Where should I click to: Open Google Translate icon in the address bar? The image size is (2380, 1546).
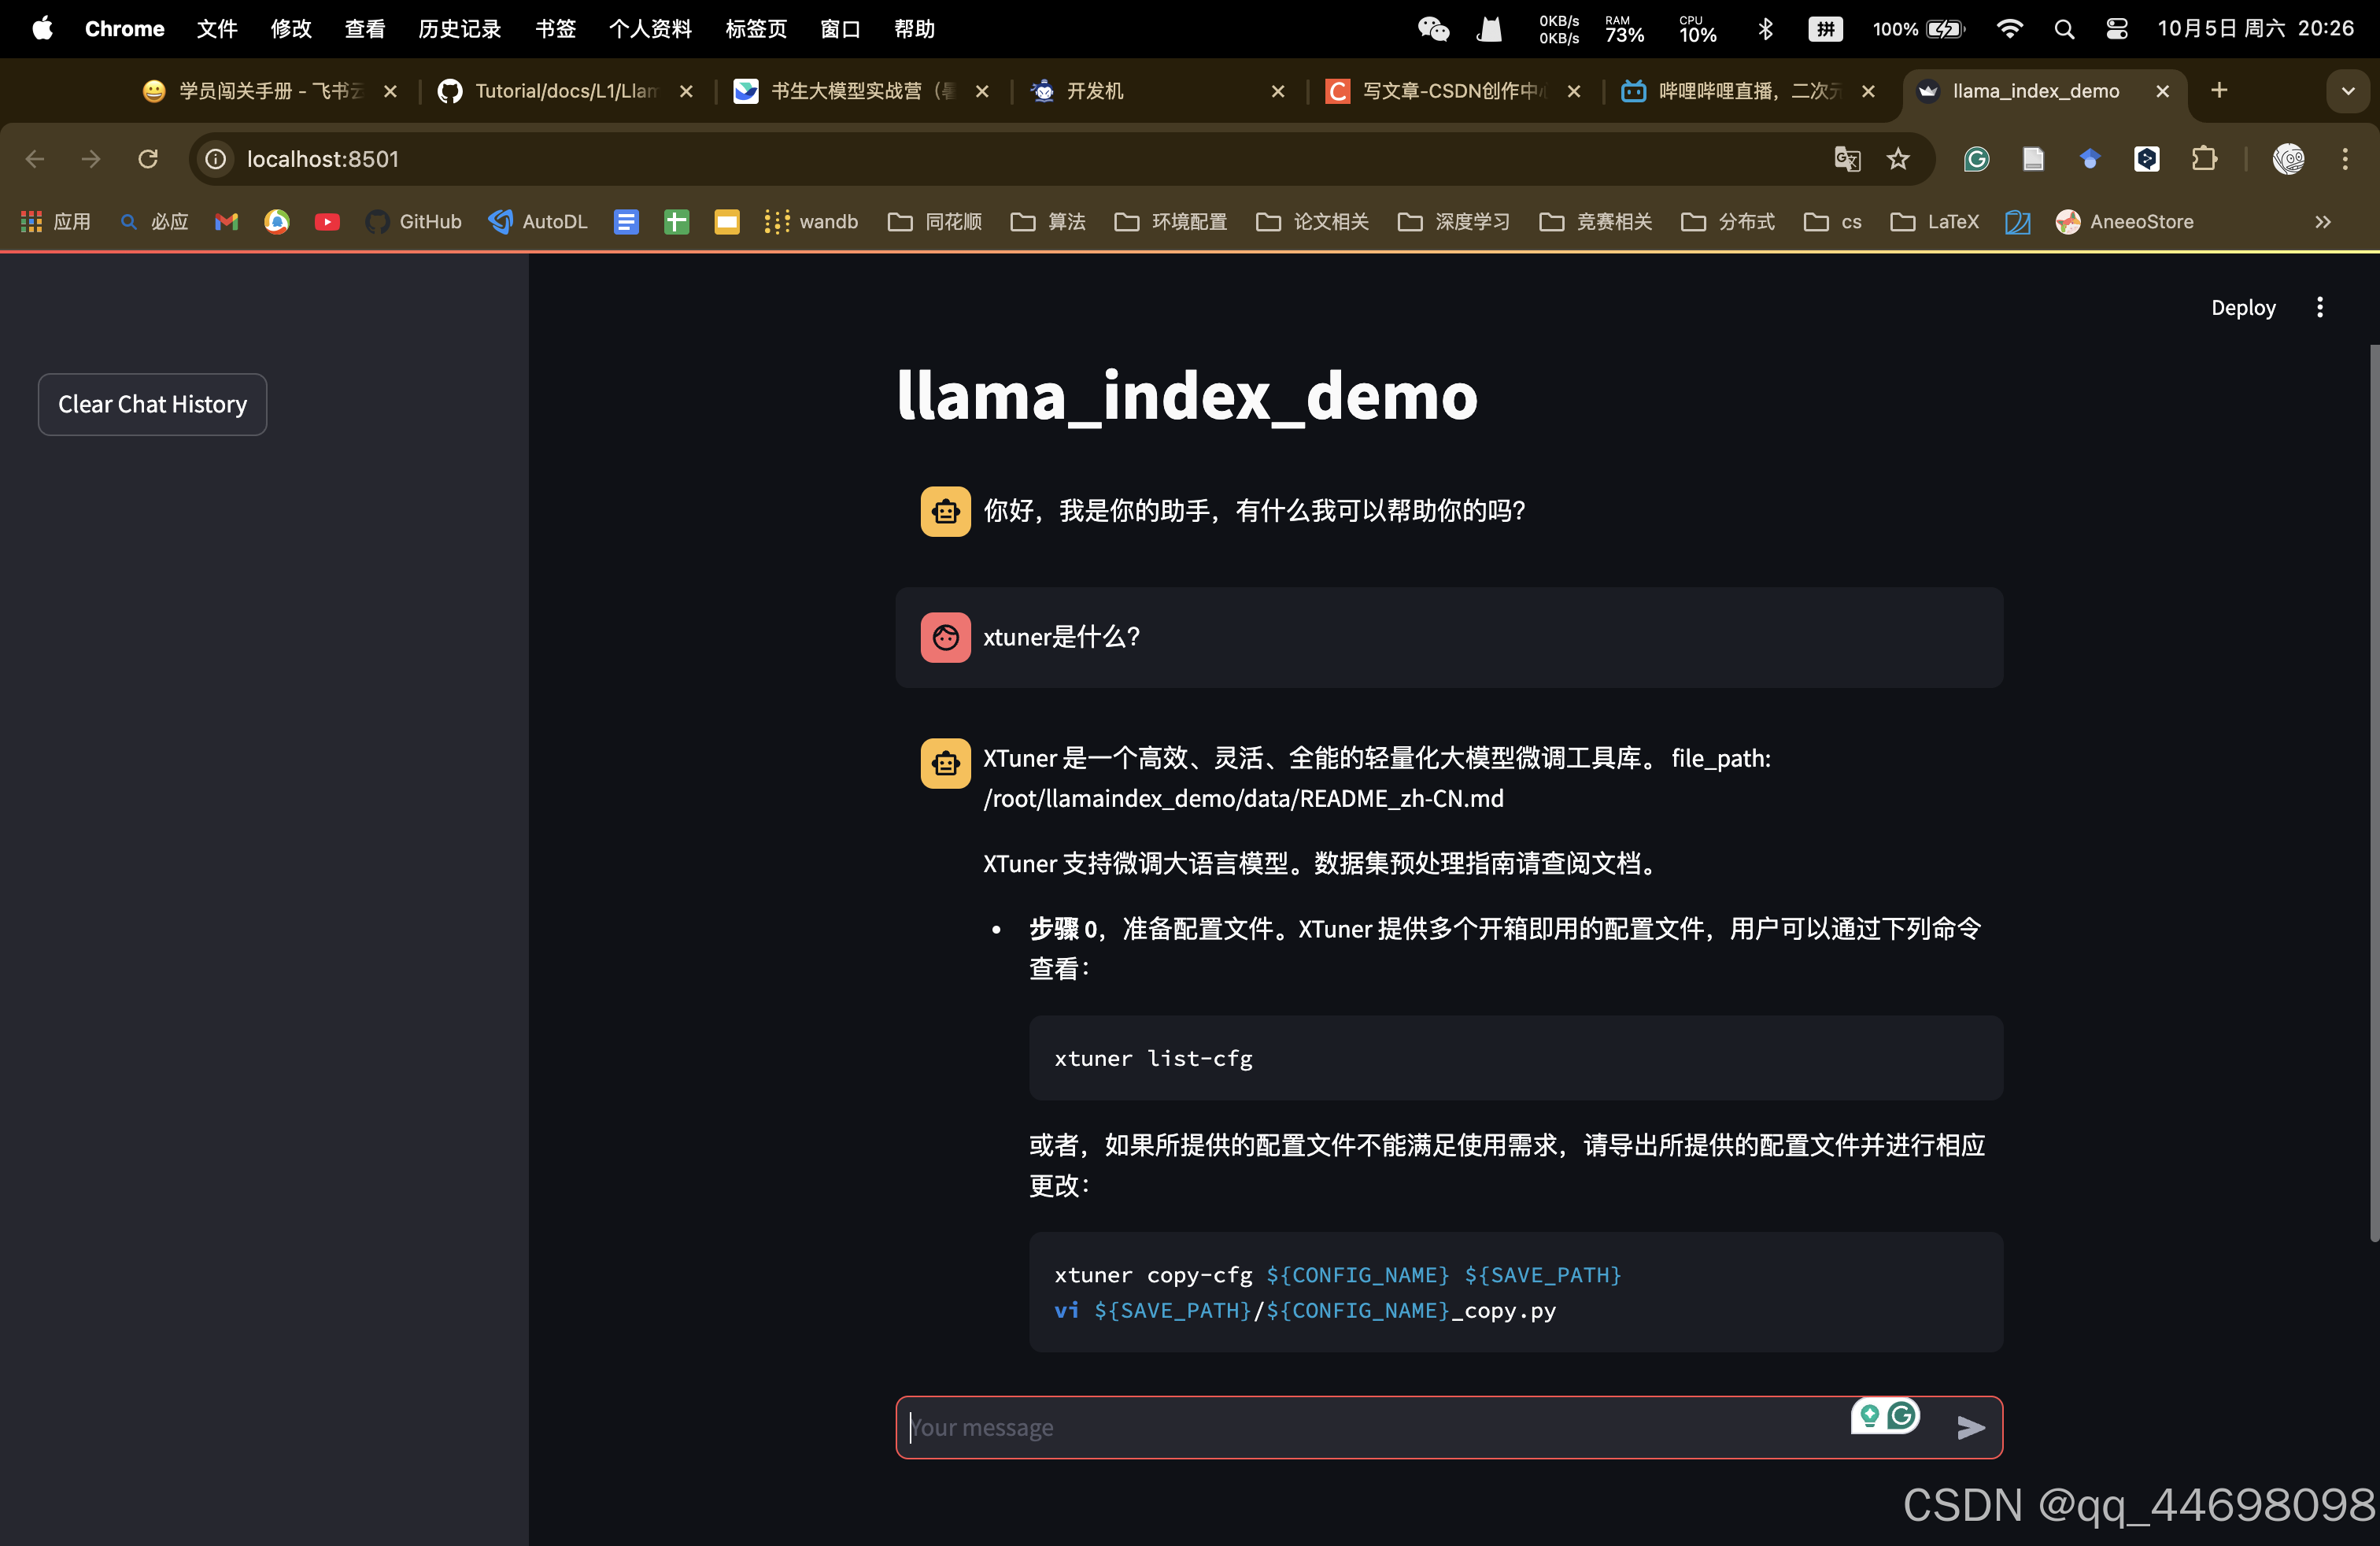pos(1846,159)
